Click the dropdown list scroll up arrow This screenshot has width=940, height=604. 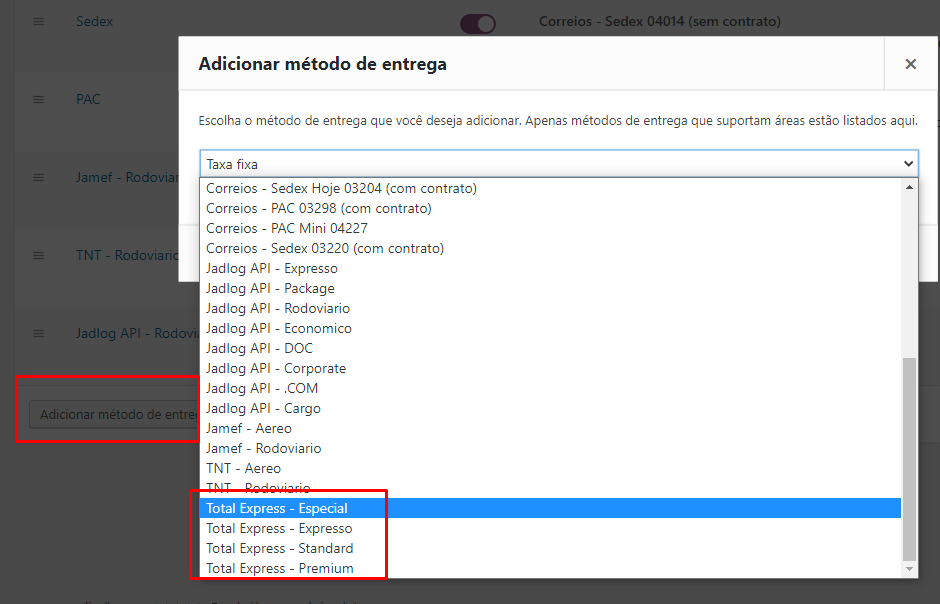tap(909, 187)
